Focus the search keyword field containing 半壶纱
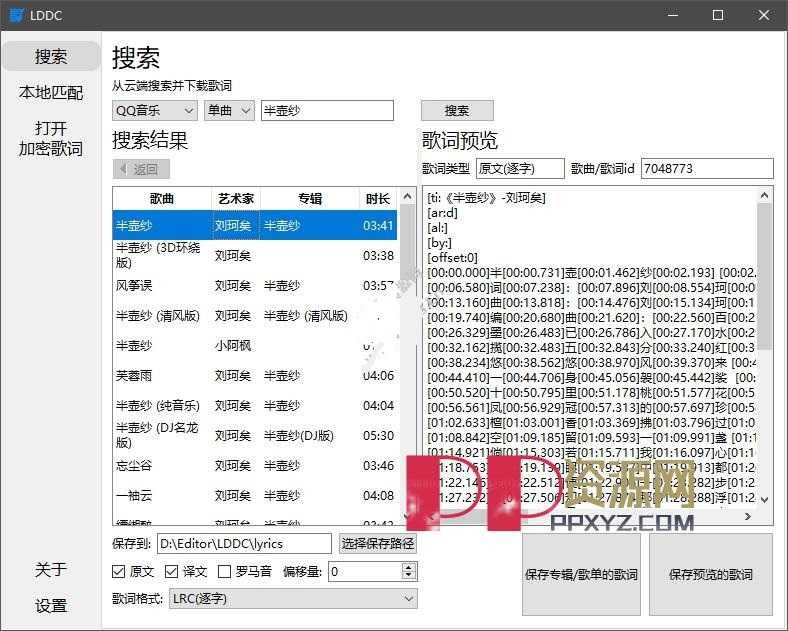This screenshot has height=631, width=788. click(x=327, y=111)
